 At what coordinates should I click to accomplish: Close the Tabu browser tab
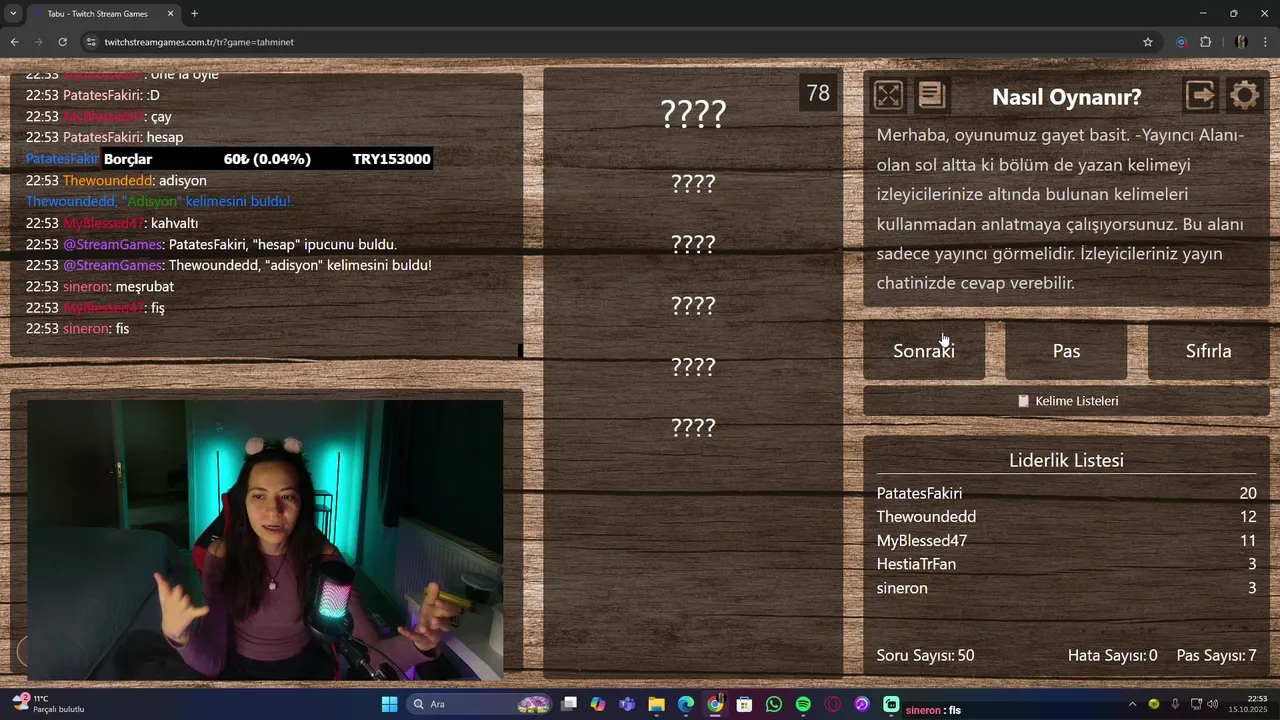(170, 14)
